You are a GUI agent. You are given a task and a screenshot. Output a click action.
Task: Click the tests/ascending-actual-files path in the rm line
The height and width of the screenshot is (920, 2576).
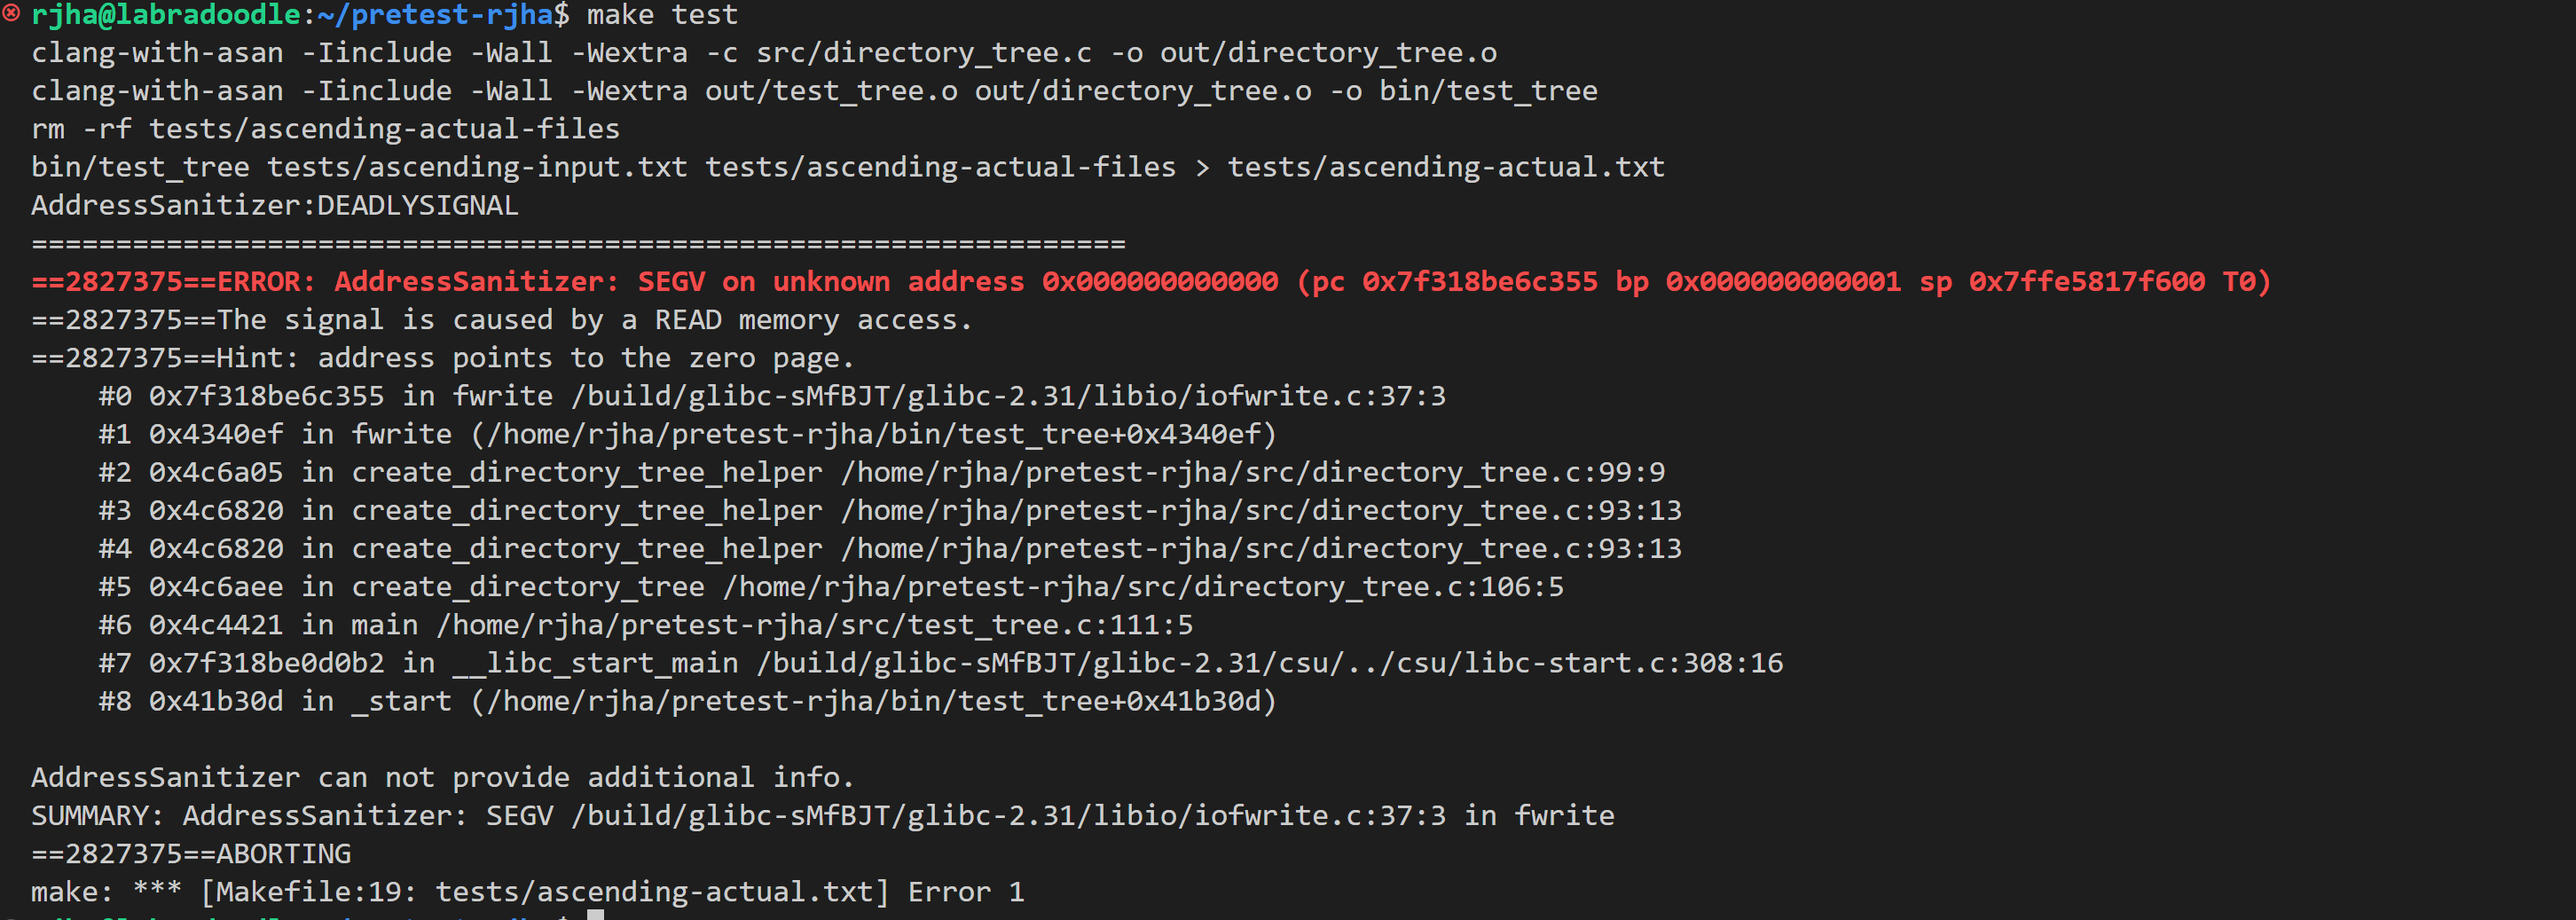click(384, 129)
